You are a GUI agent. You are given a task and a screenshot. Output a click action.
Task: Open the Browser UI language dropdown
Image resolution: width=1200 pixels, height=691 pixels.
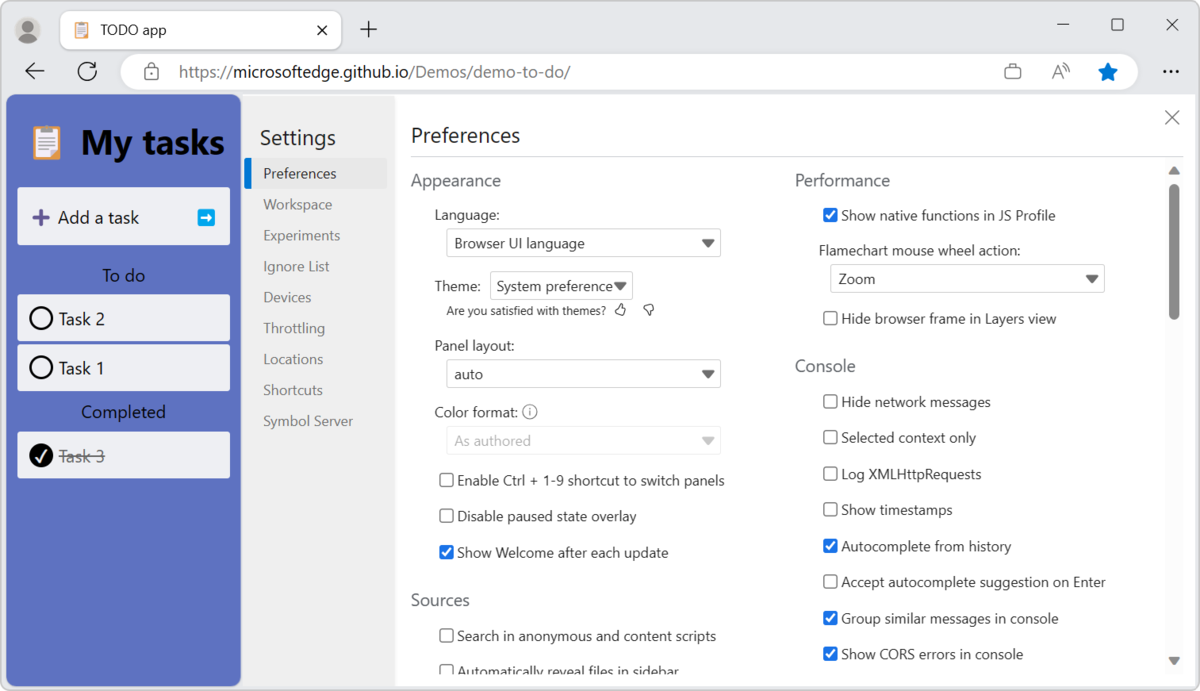click(583, 243)
